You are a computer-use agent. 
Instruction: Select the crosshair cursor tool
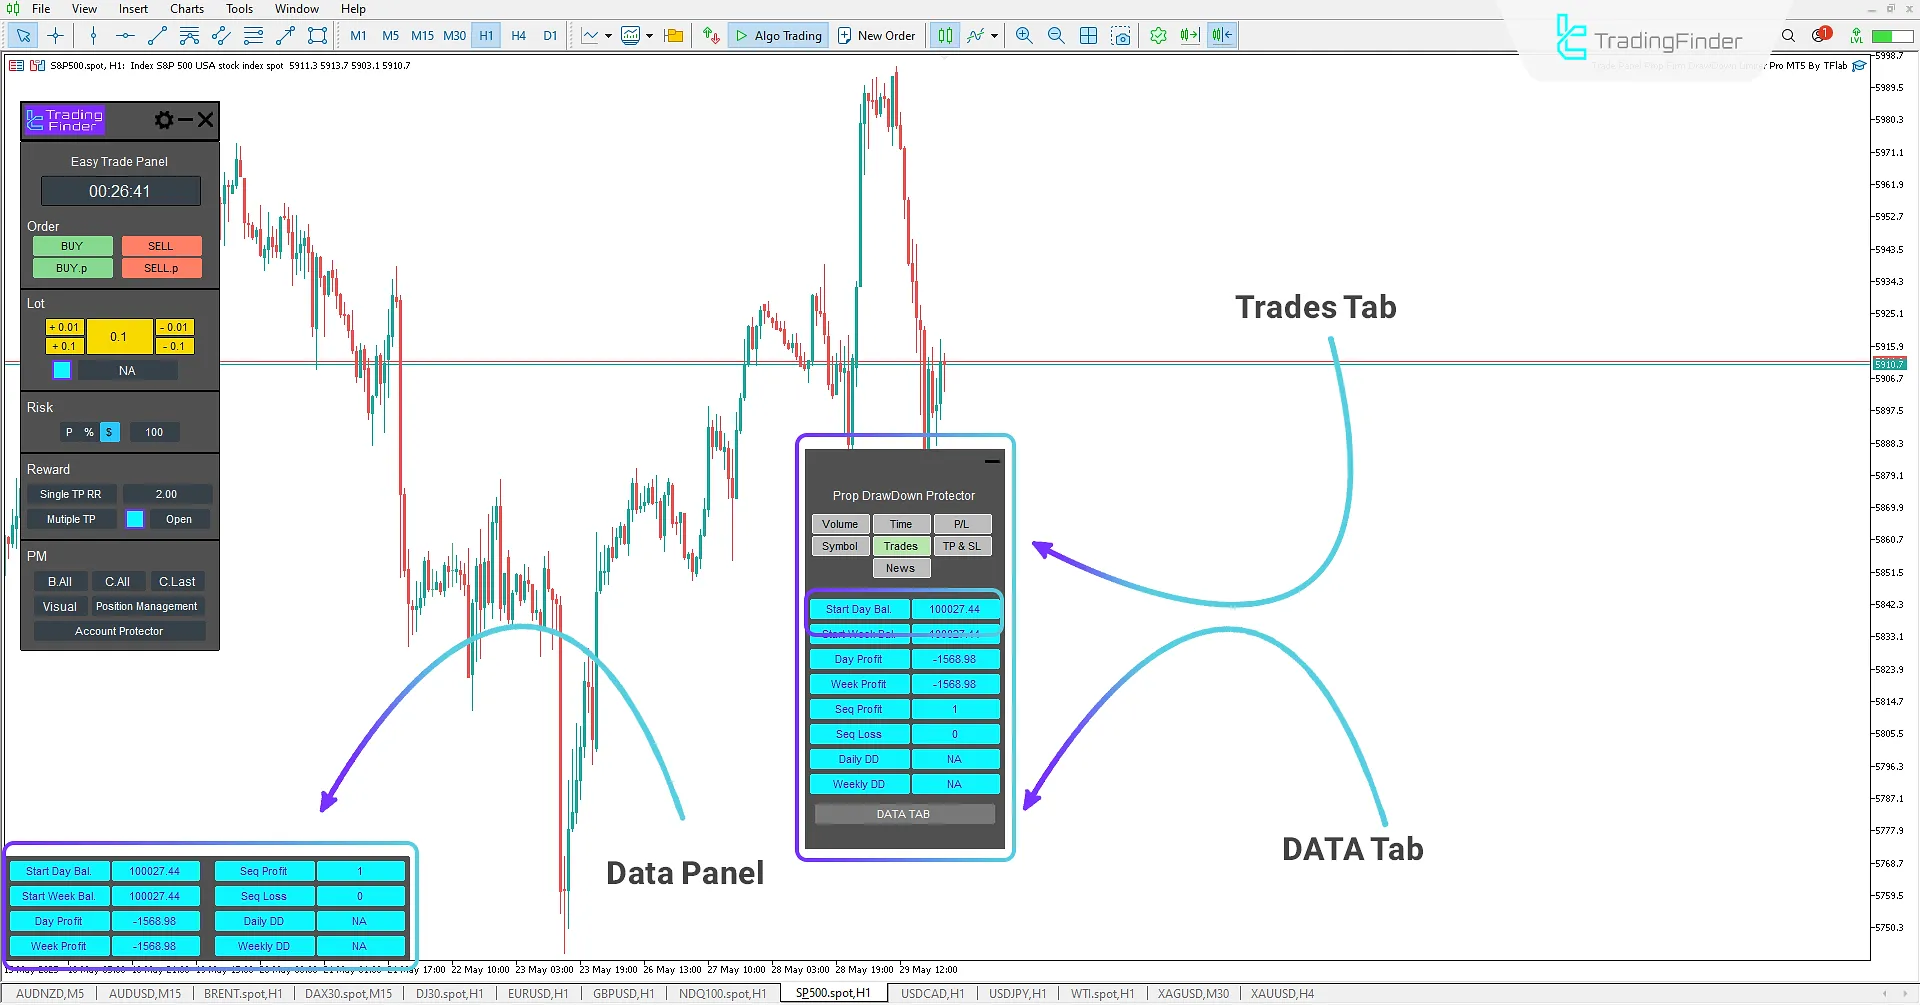pos(55,36)
